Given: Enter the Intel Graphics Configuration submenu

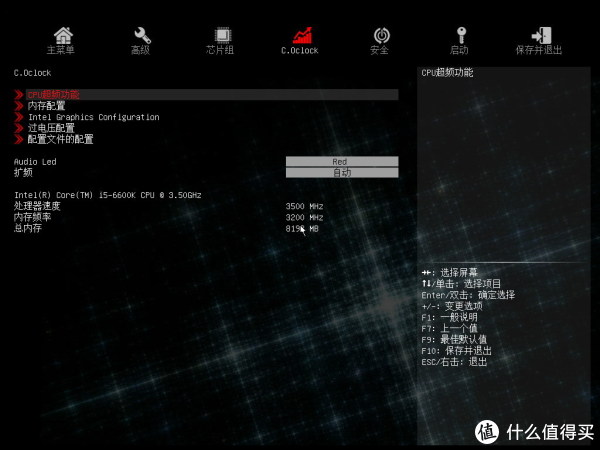Looking at the screenshot, I should tap(94, 117).
